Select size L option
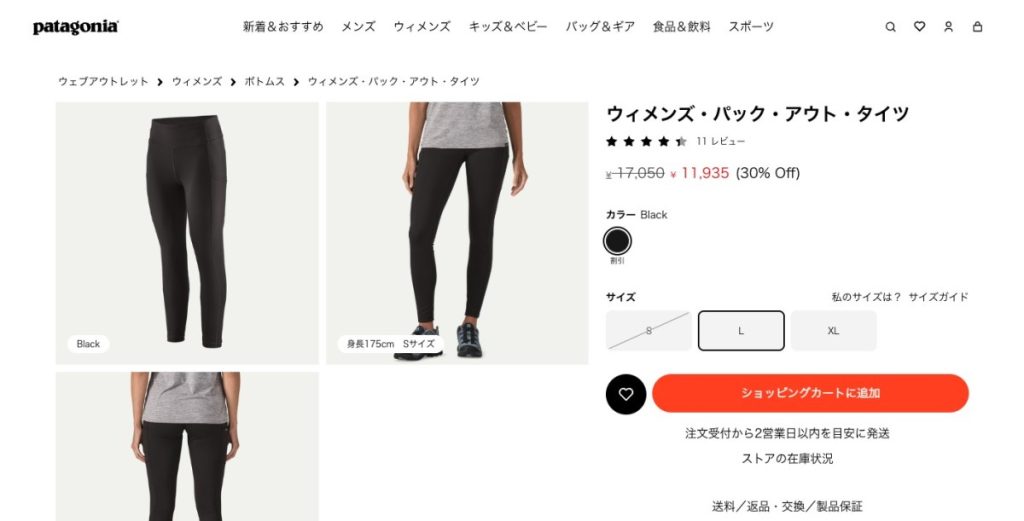The width and height of the screenshot is (1024, 521). click(x=741, y=330)
